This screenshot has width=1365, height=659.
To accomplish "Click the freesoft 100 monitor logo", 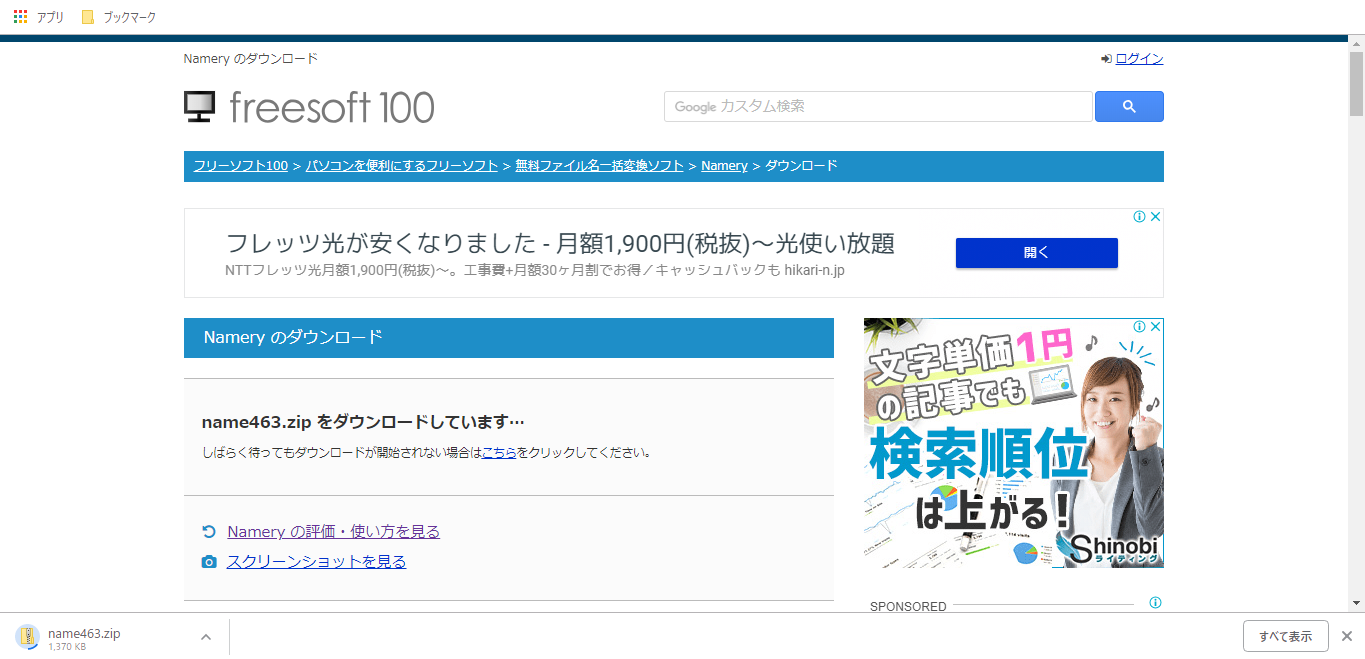I will click(199, 107).
